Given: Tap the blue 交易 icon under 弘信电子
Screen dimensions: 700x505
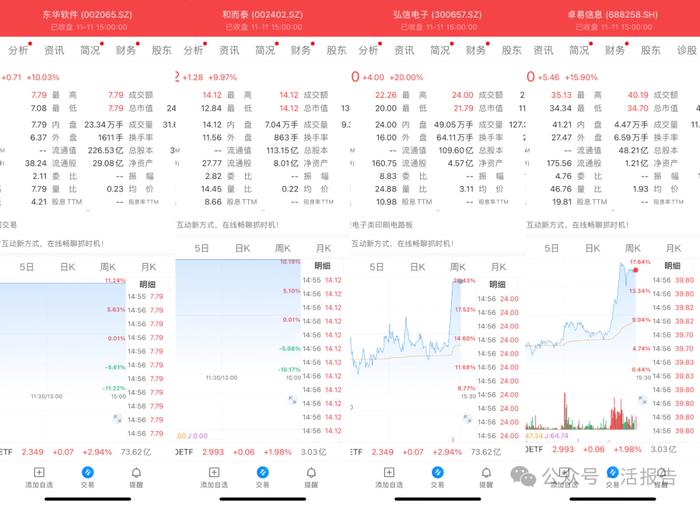Looking at the screenshot, I should [438, 472].
